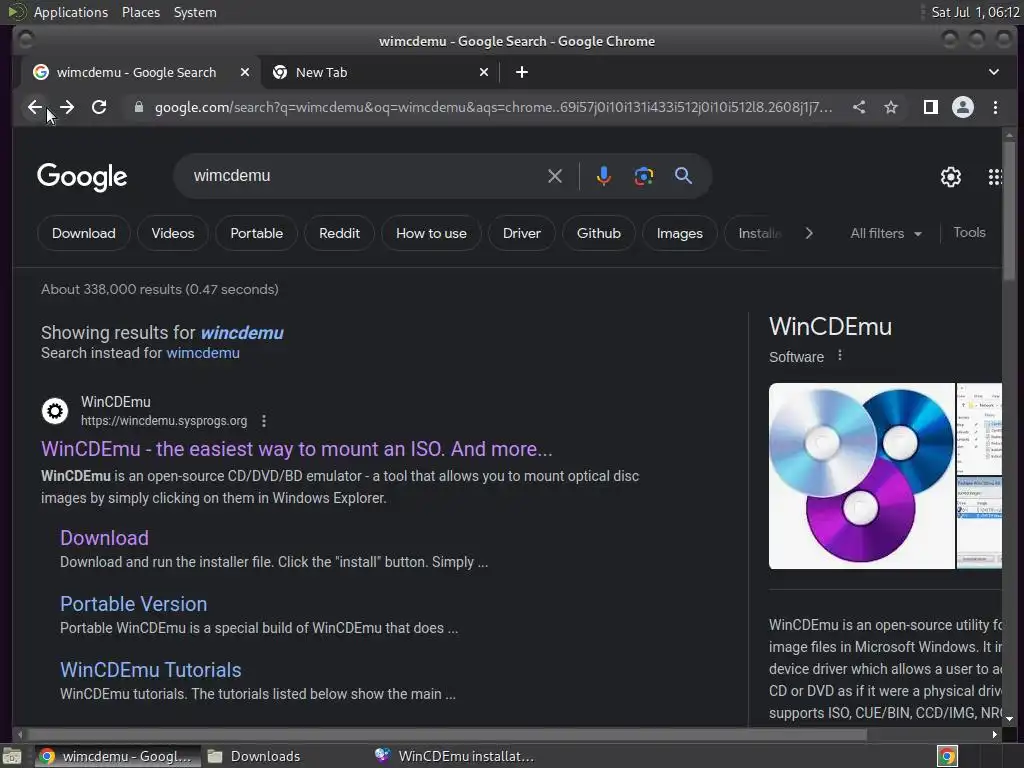Close the wimcdemu Google Search tab

pyautogui.click(x=244, y=72)
